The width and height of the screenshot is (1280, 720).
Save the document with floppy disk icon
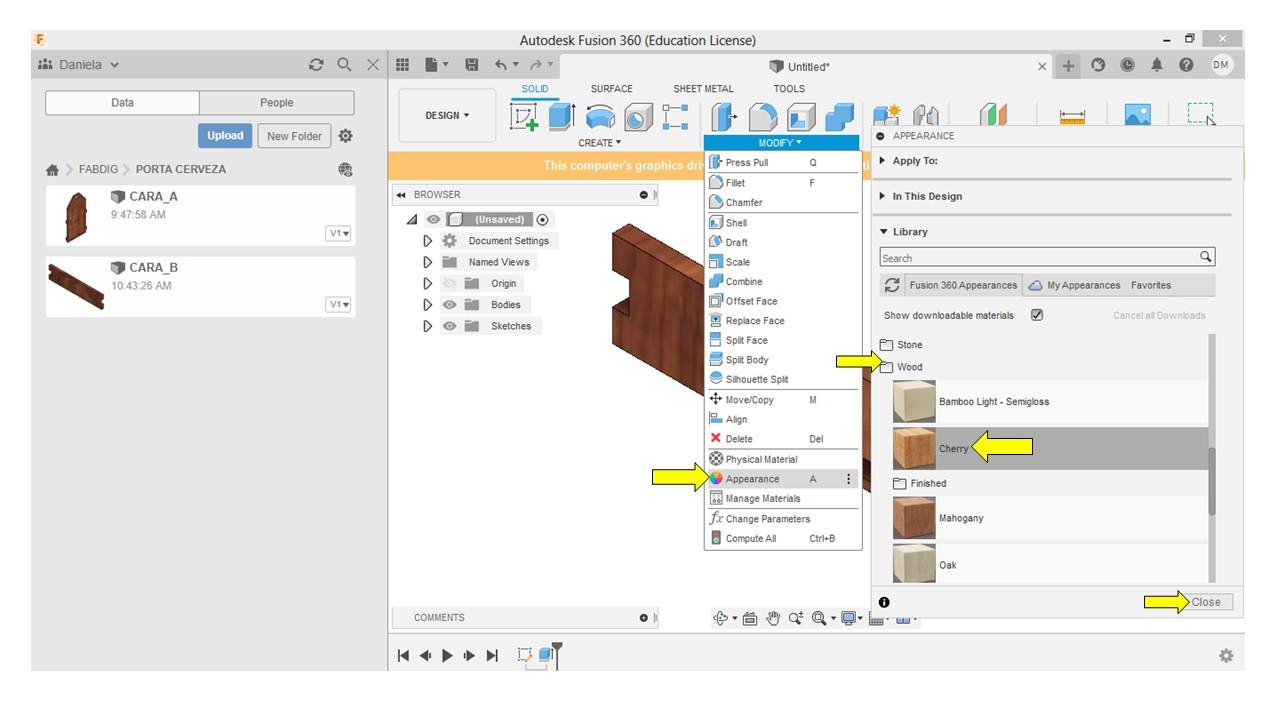point(472,66)
